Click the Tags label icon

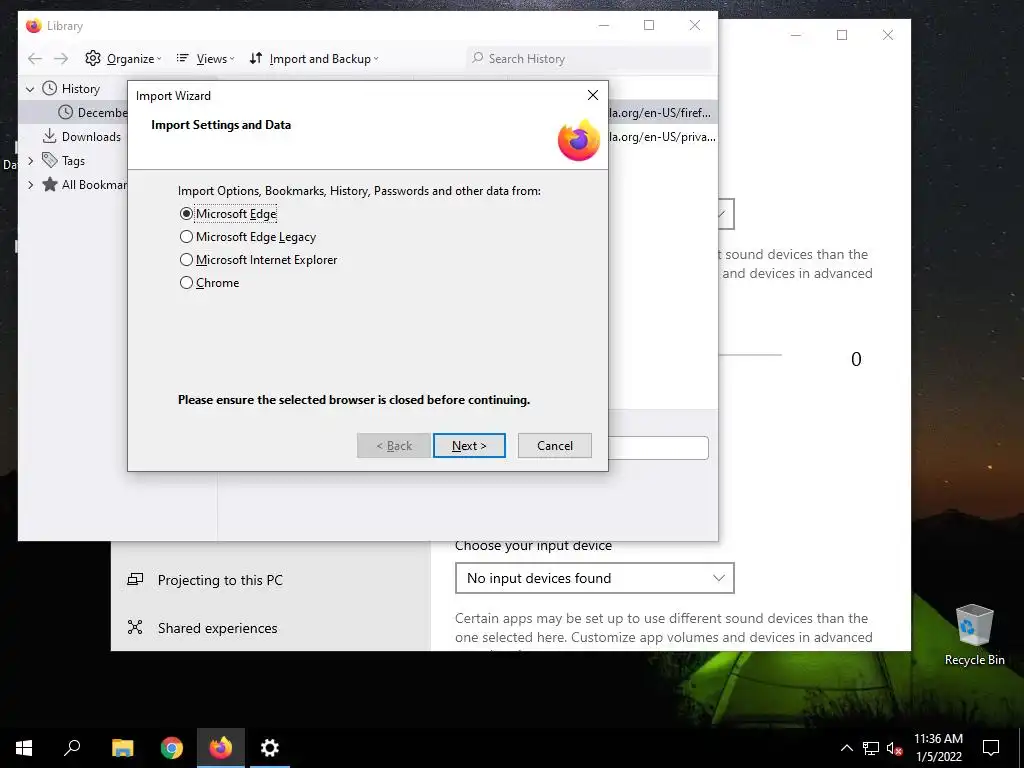(x=50, y=160)
